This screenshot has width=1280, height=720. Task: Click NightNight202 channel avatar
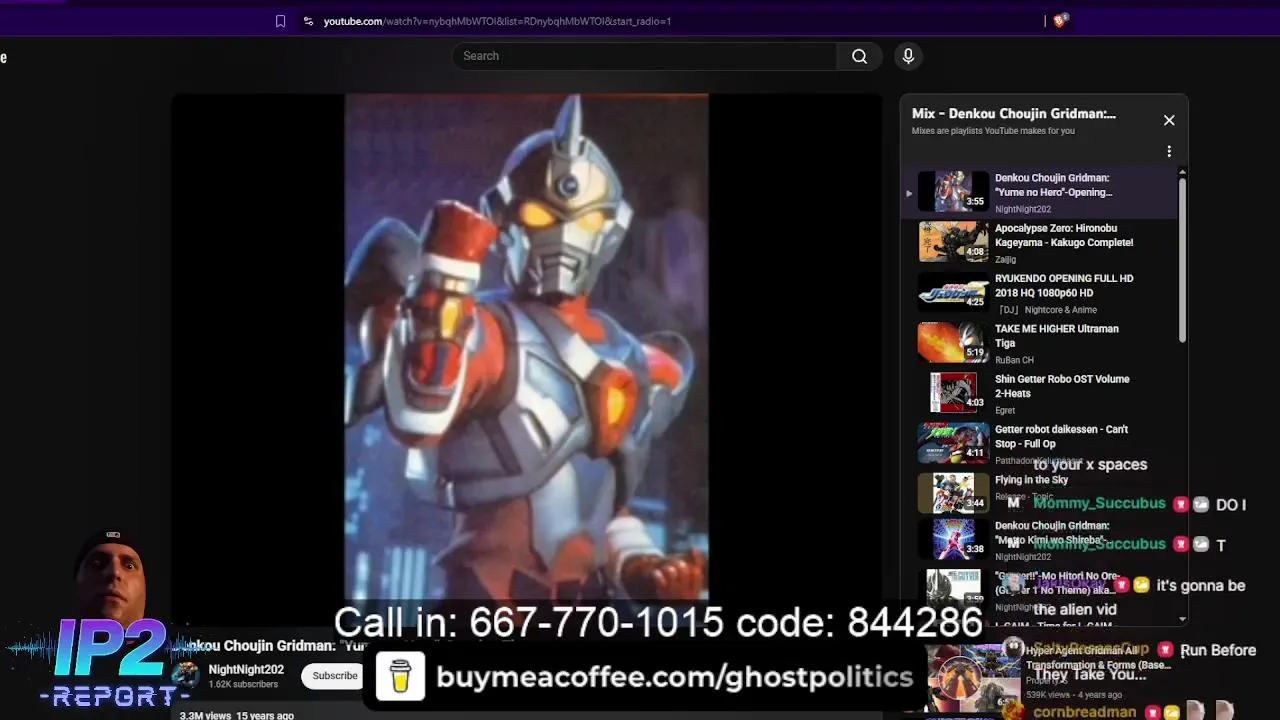click(x=186, y=675)
